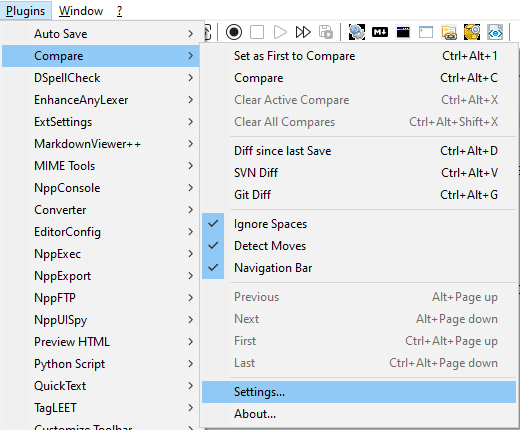The image size is (520, 430).
Task: Toggle the Detect Moves option
Action: 359,246
